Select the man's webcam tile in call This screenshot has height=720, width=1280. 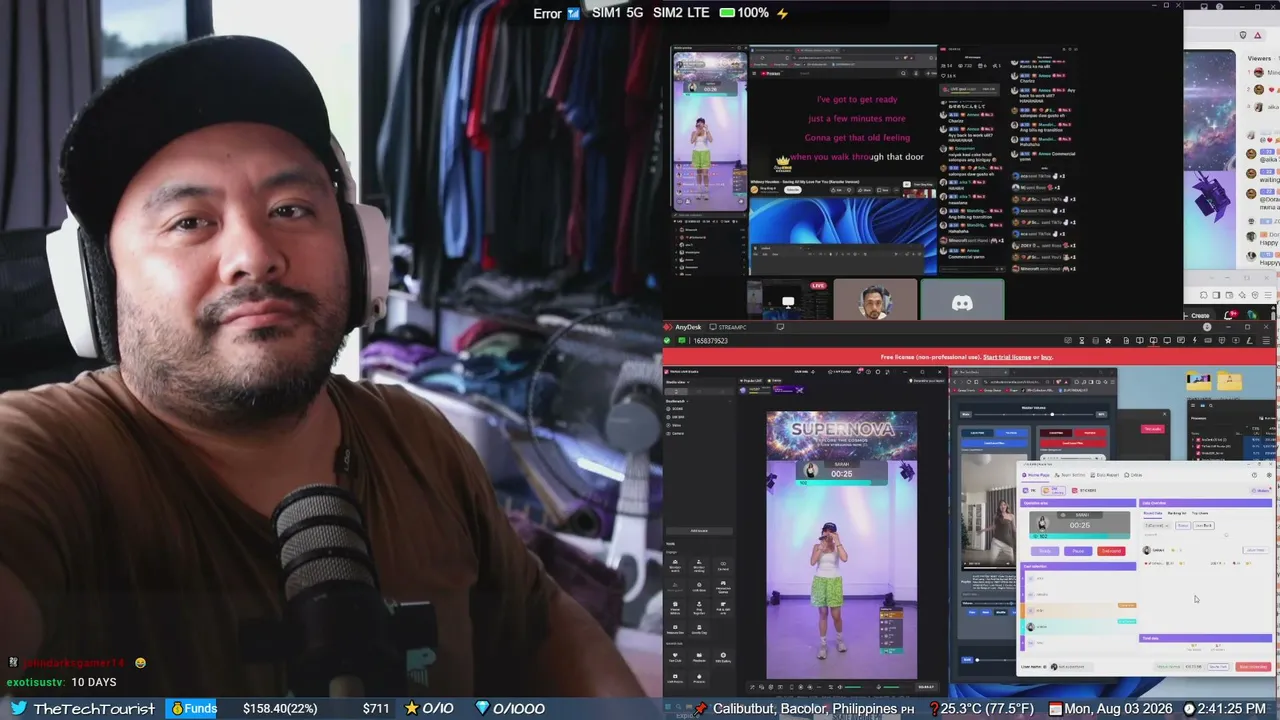875,300
